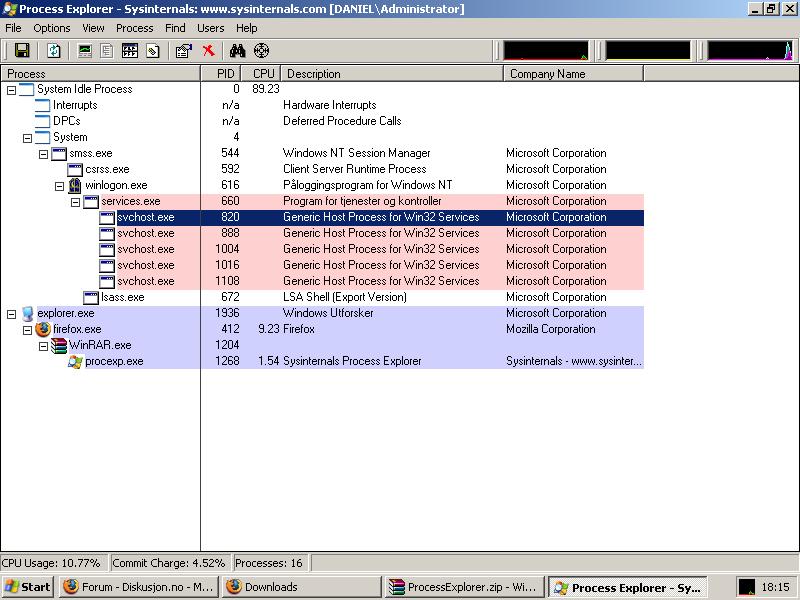This screenshot has width=800, height=600.
Task: Click the winlogon.exe process icon
Action: pyautogui.click(x=75, y=185)
